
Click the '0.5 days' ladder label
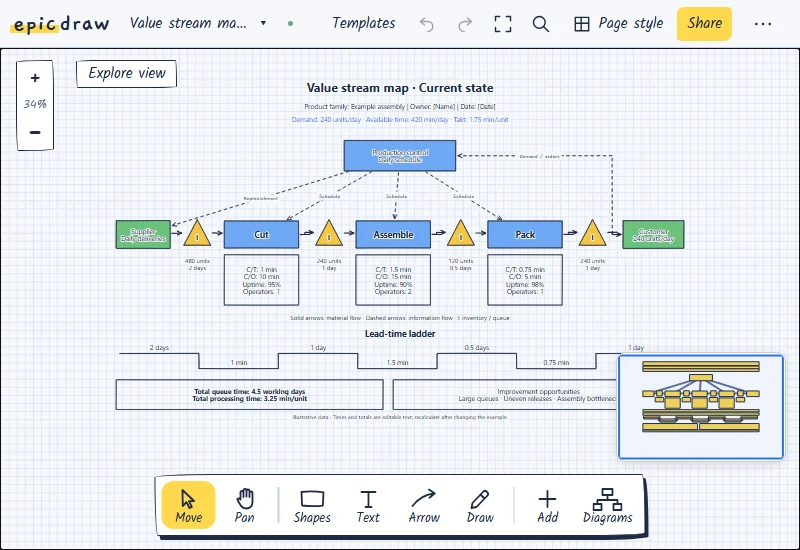pos(477,347)
